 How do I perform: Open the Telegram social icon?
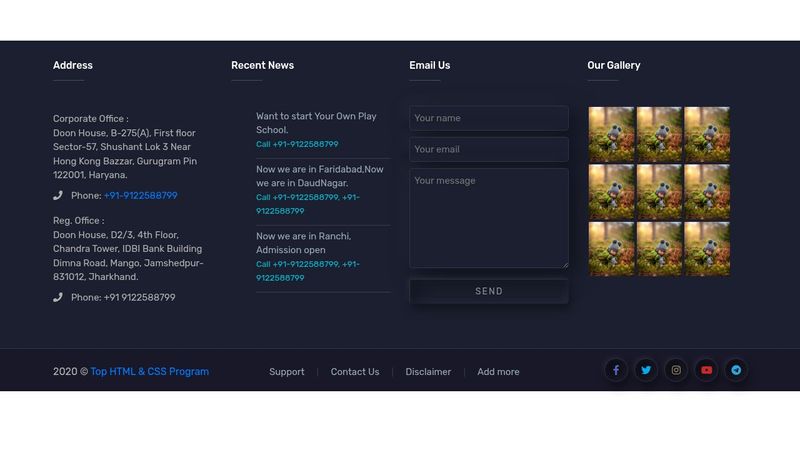pos(736,370)
